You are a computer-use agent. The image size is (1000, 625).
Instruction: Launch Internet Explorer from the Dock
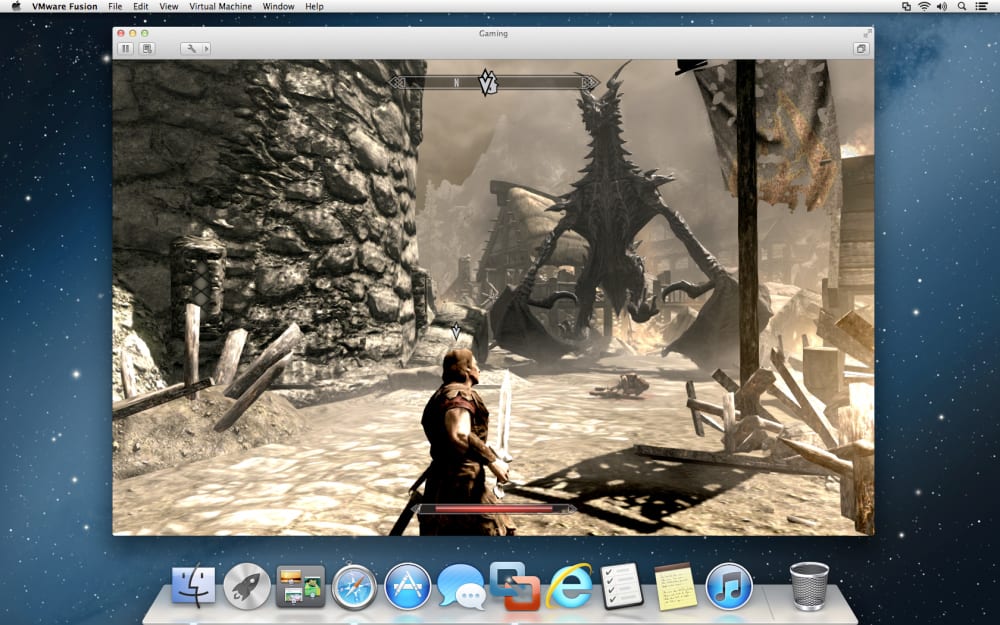(570, 585)
